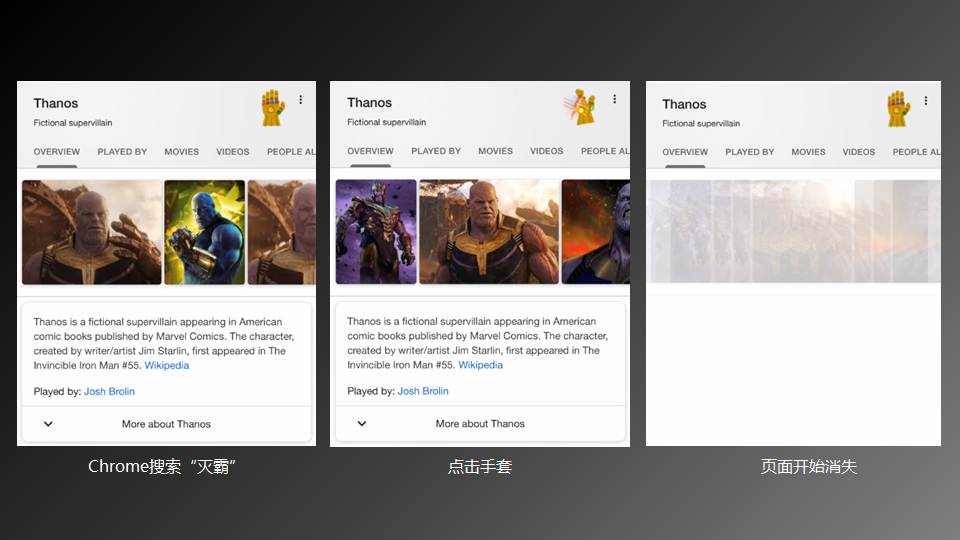The image size is (960, 540).
Task: Click the 'Played by:' label in the left panel
Action: click(x=58, y=391)
